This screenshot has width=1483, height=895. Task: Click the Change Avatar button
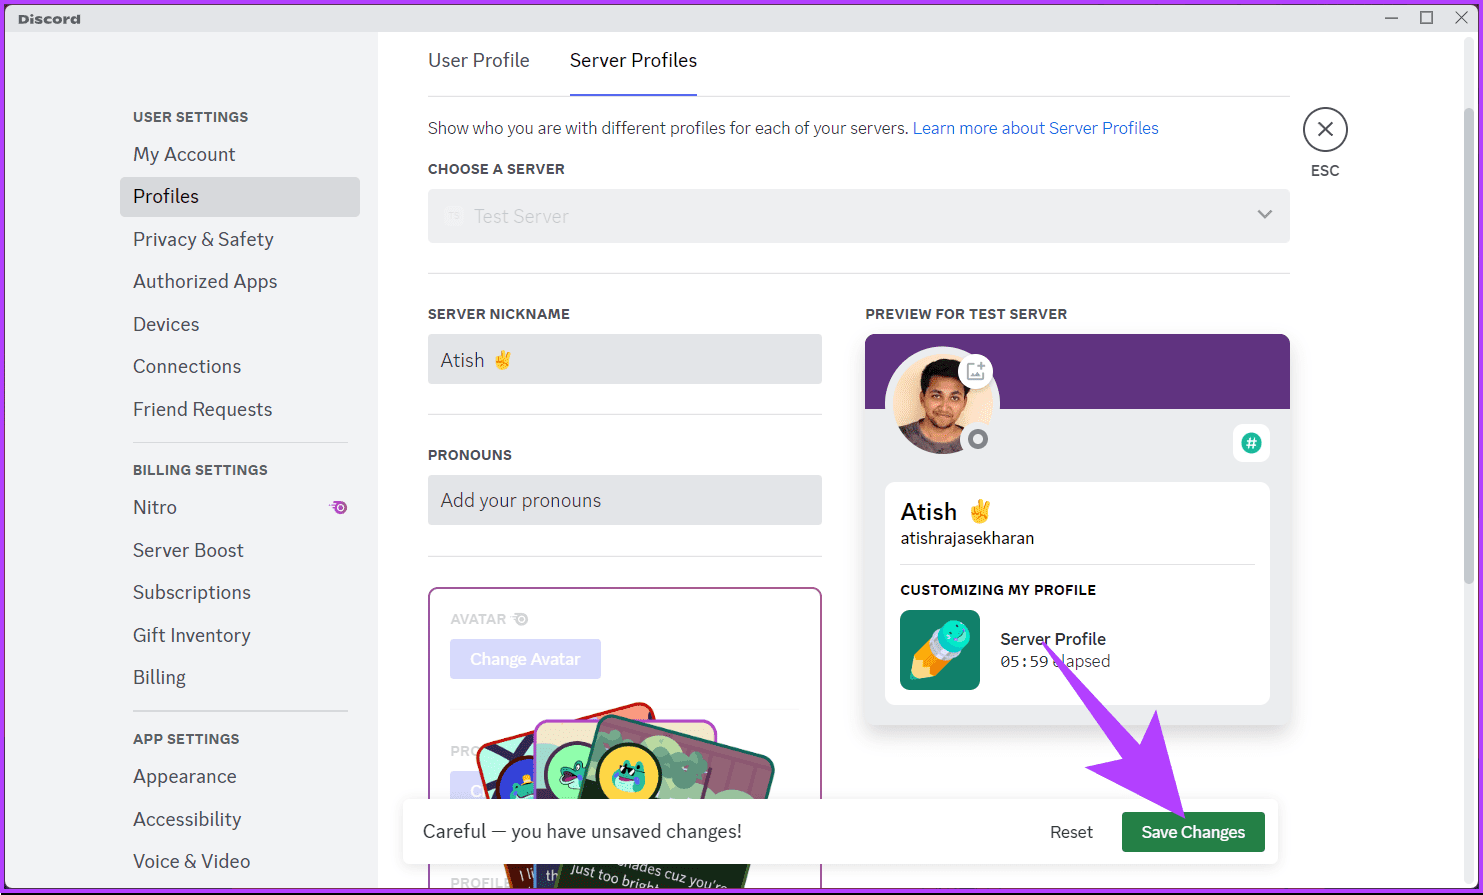[525, 659]
